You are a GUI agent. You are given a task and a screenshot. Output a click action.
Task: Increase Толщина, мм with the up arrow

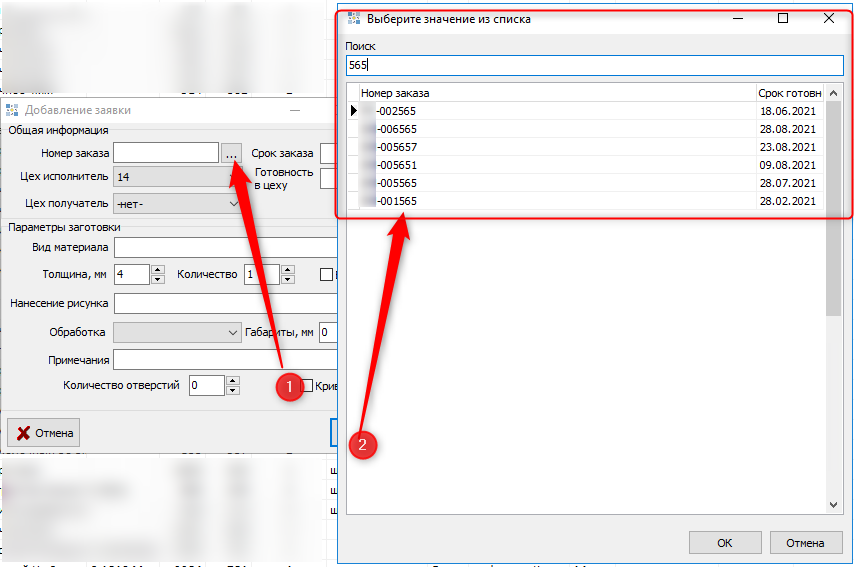click(x=158, y=269)
